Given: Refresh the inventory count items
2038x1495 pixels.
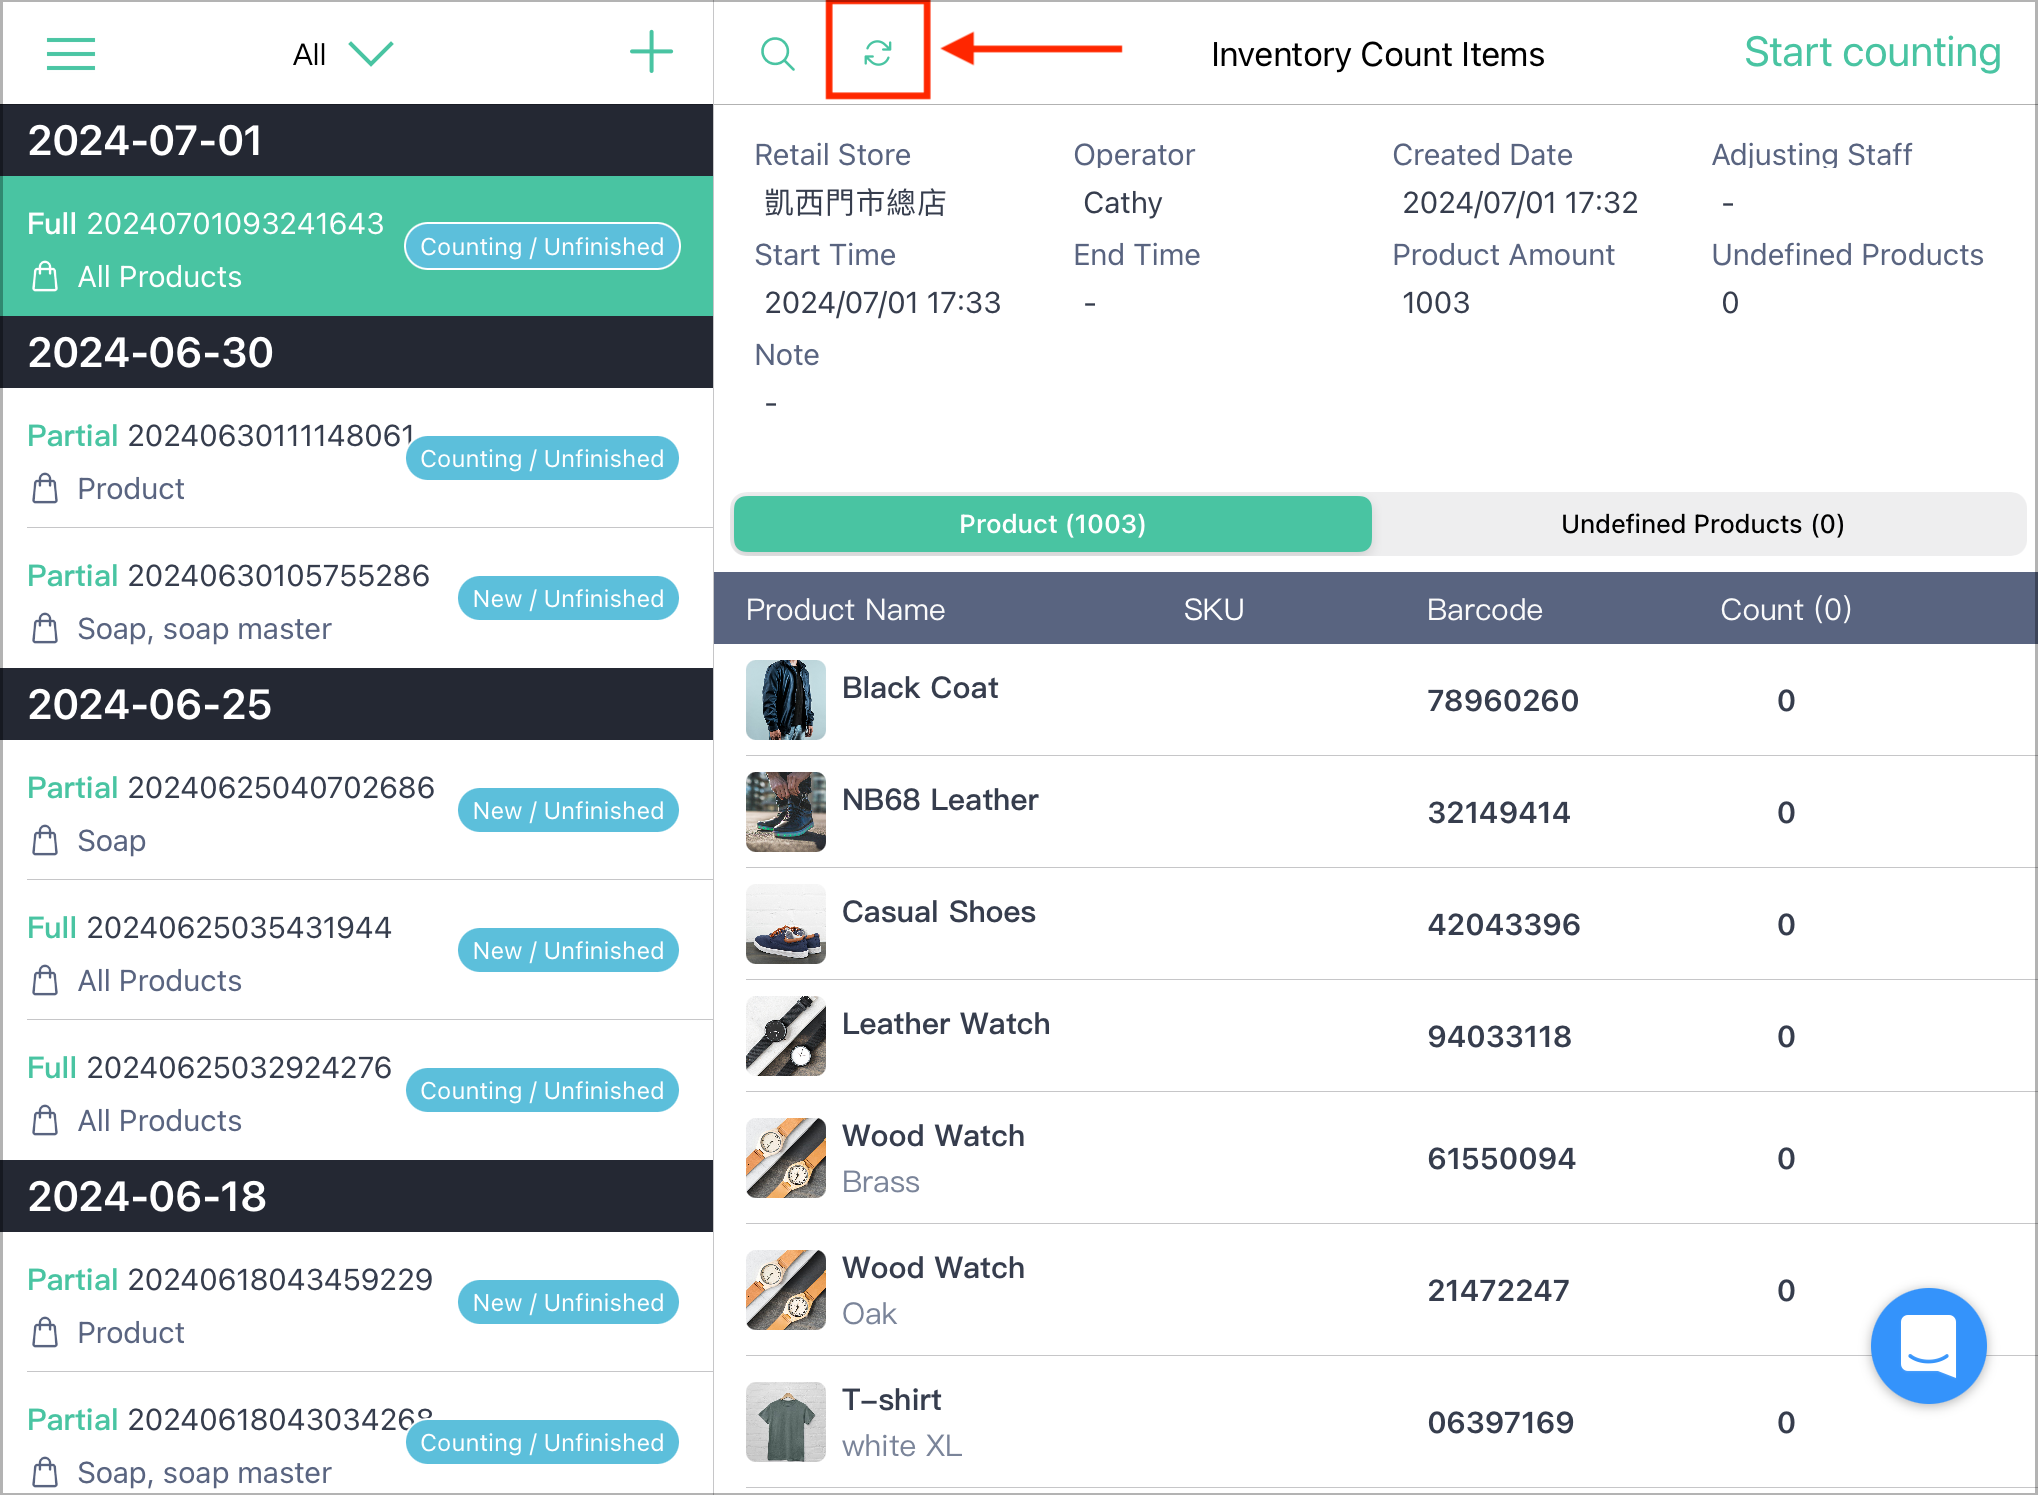Looking at the screenshot, I should coord(878,53).
